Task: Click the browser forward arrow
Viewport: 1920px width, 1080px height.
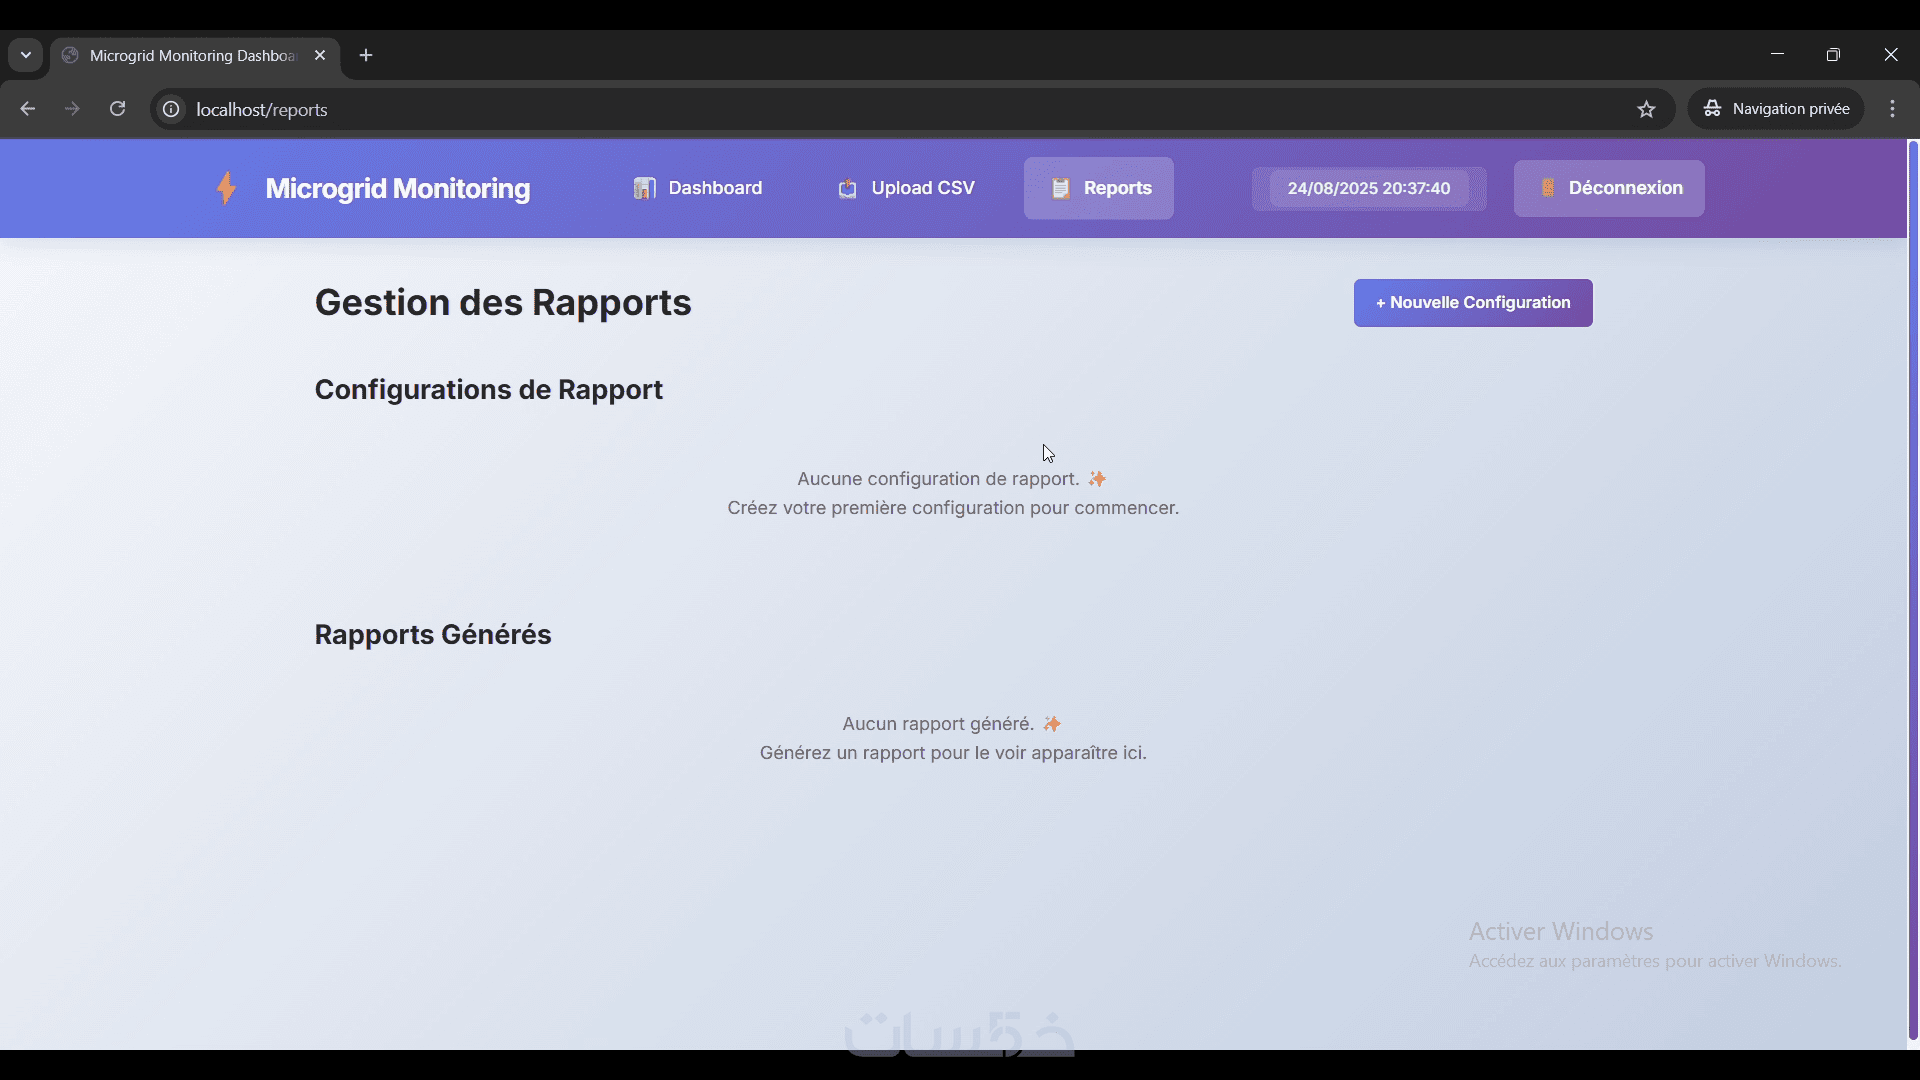Action: pyautogui.click(x=72, y=109)
